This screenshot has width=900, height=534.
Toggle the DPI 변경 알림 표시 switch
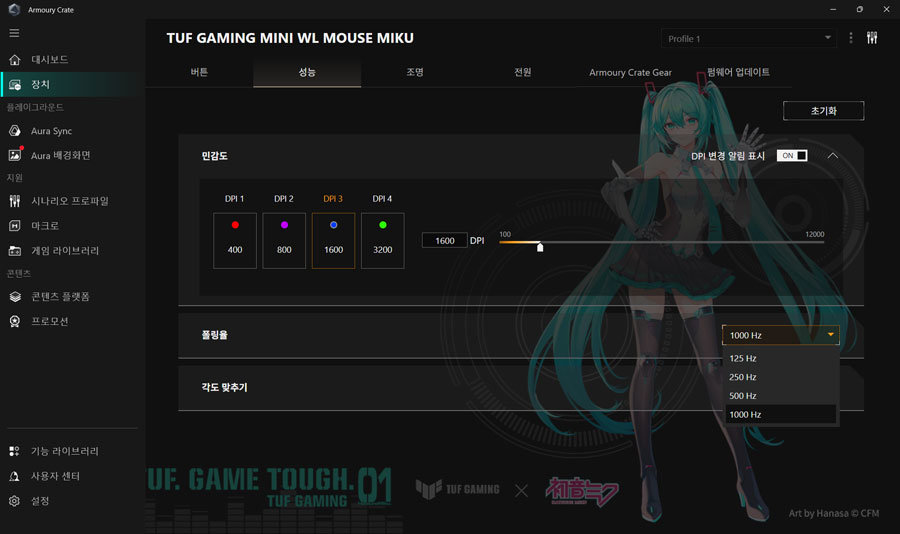click(791, 156)
